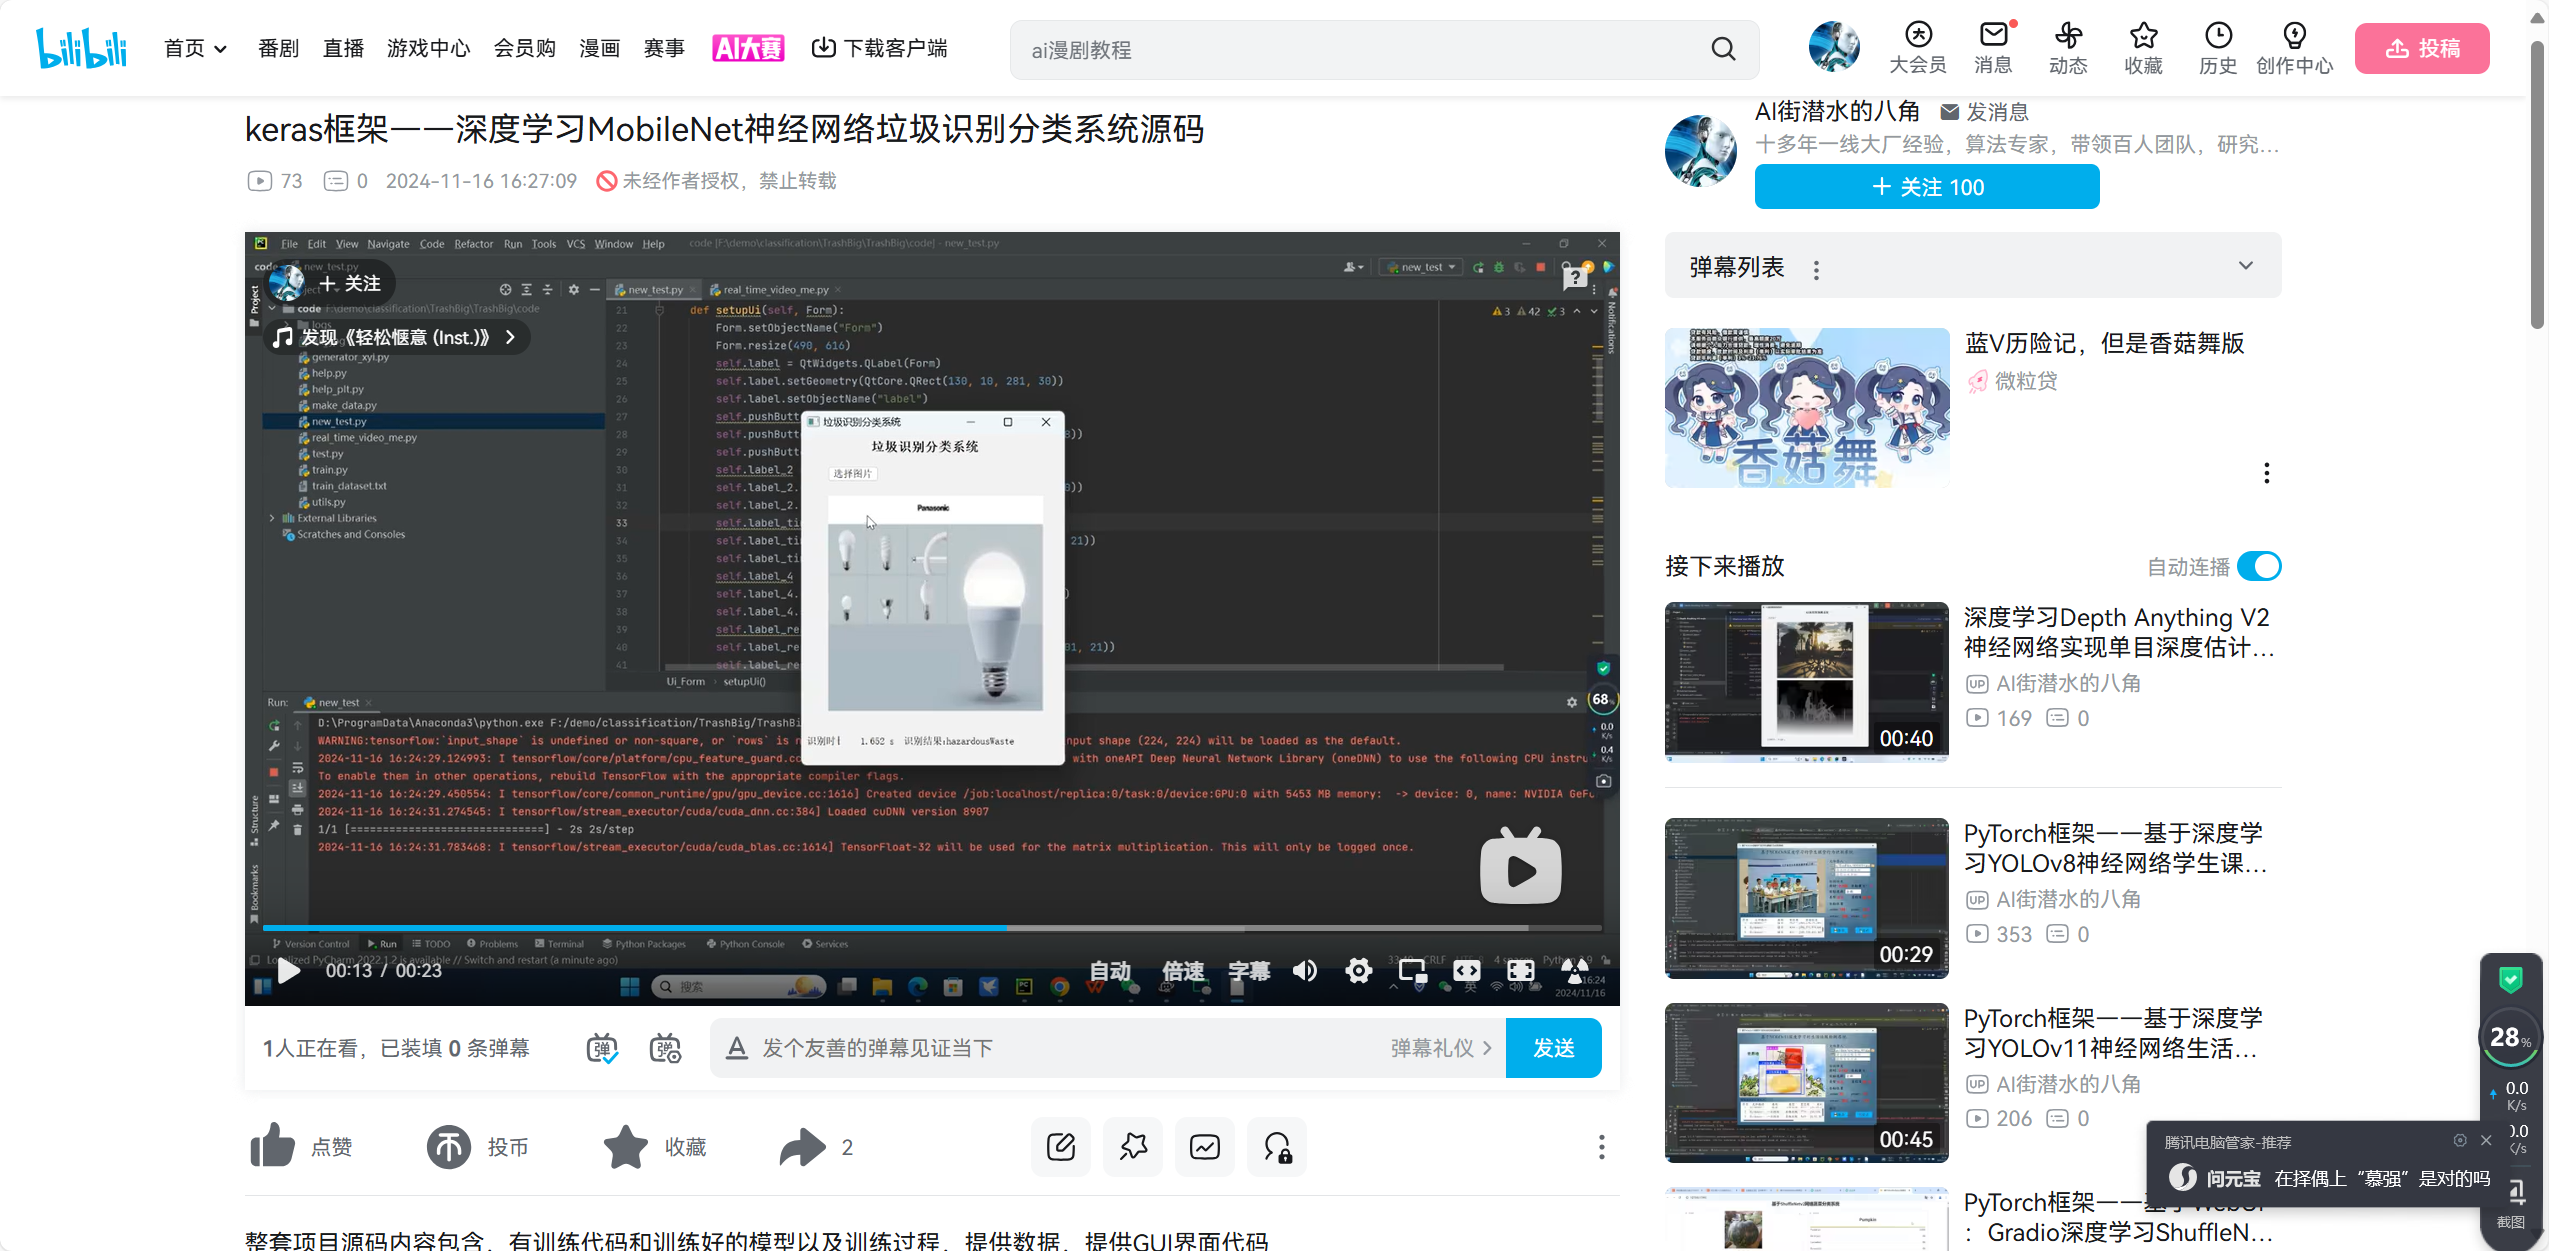Open the 番剧 navigation tab

278,48
